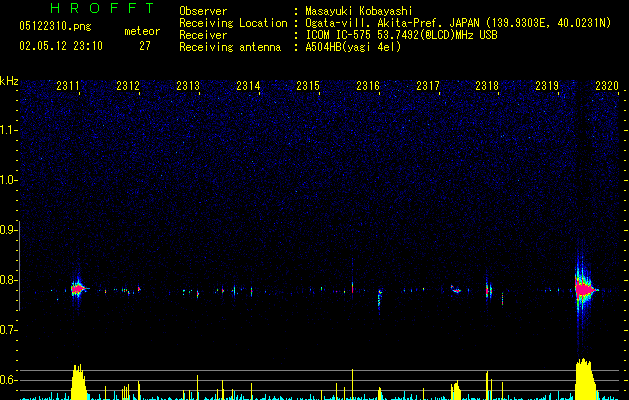Click the Observer label
This screenshot has height=400, width=629.
[203, 11]
